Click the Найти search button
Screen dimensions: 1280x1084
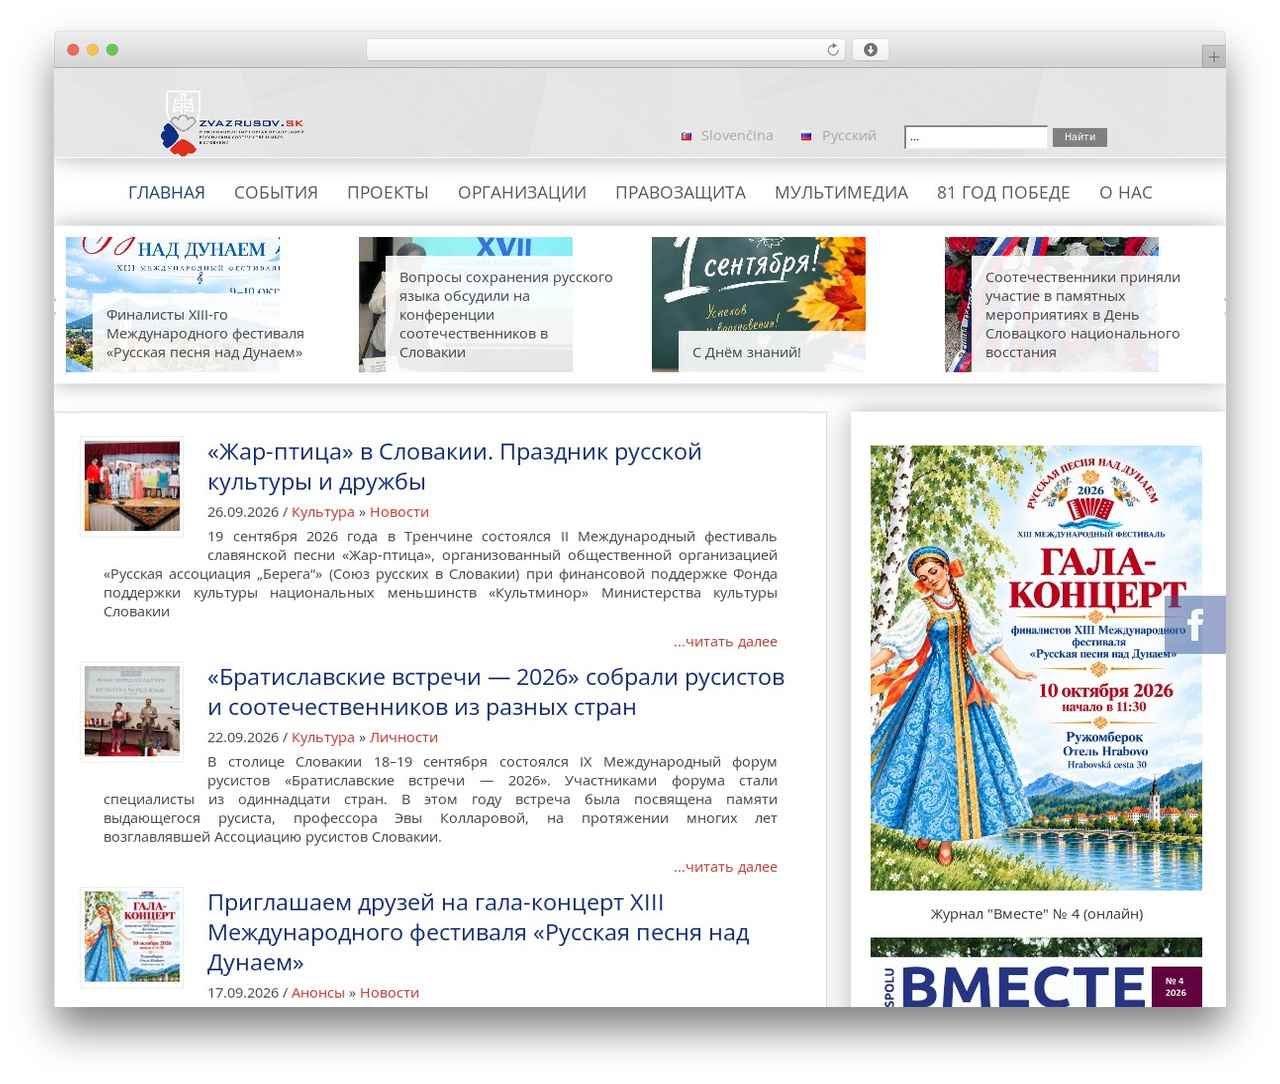pos(1080,137)
